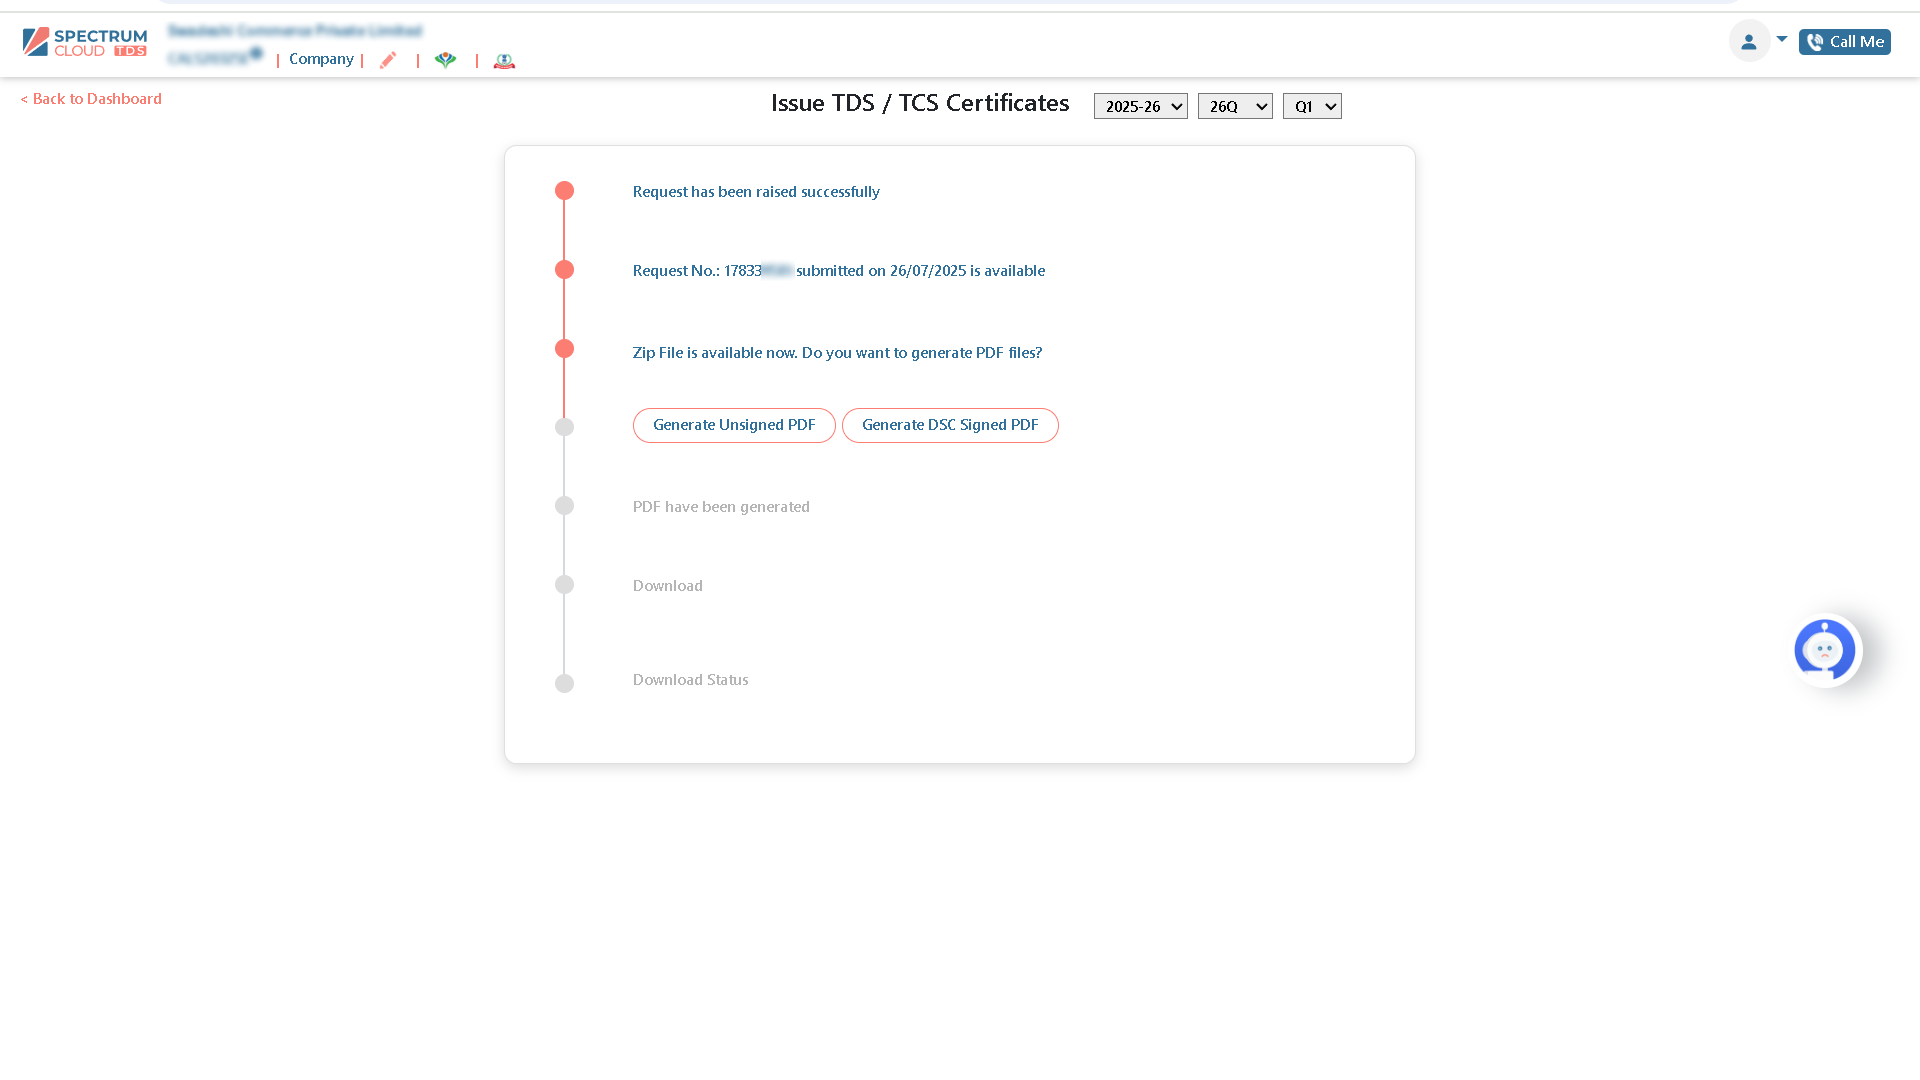
Task: Open the Income Tax emblem icon
Action: [504, 61]
